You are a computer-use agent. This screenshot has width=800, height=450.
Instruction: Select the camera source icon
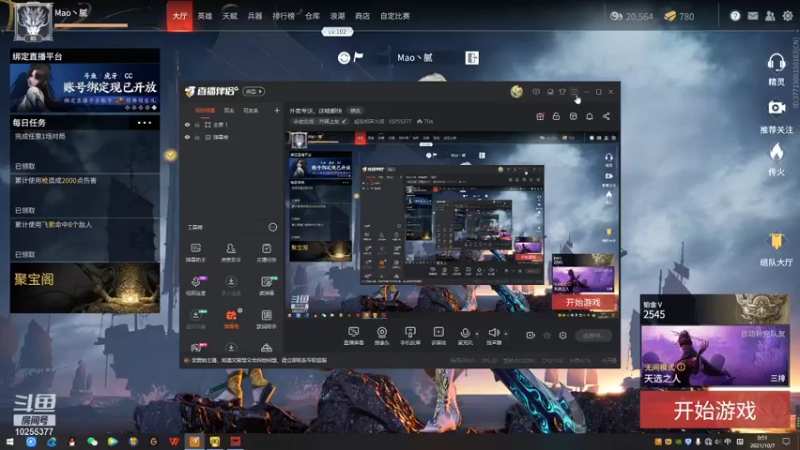click(x=382, y=333)
